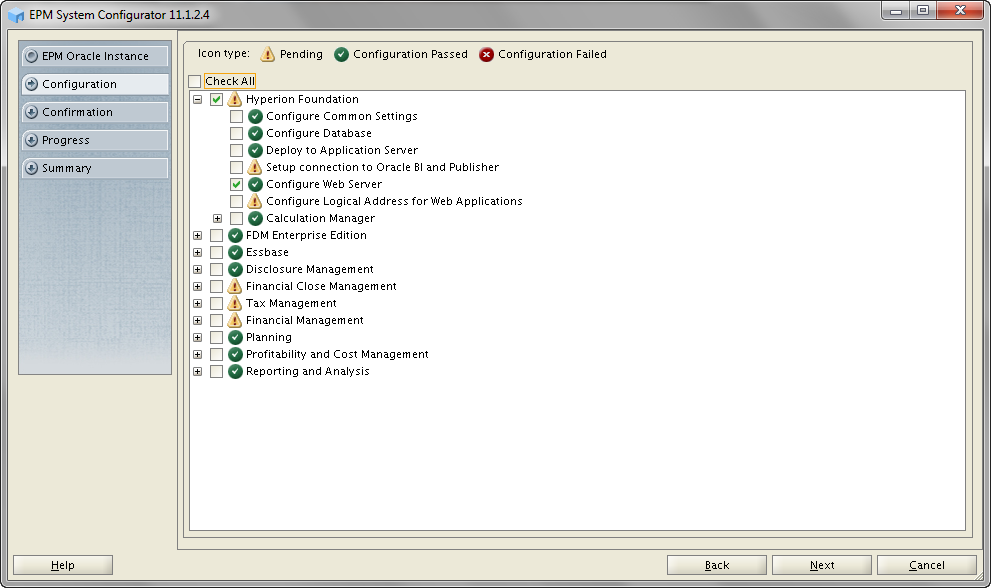
Task: Open the Confirmation step
Action: pos(95,112)
